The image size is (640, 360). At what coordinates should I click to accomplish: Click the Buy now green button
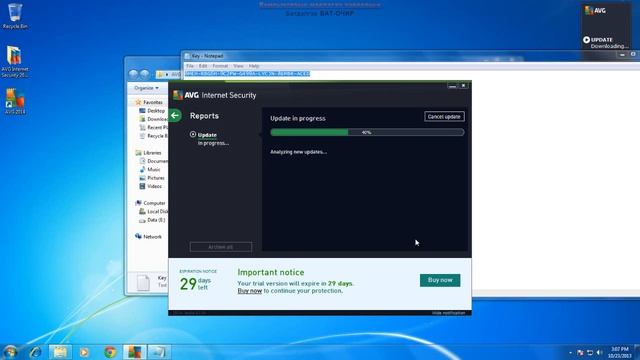440,280
